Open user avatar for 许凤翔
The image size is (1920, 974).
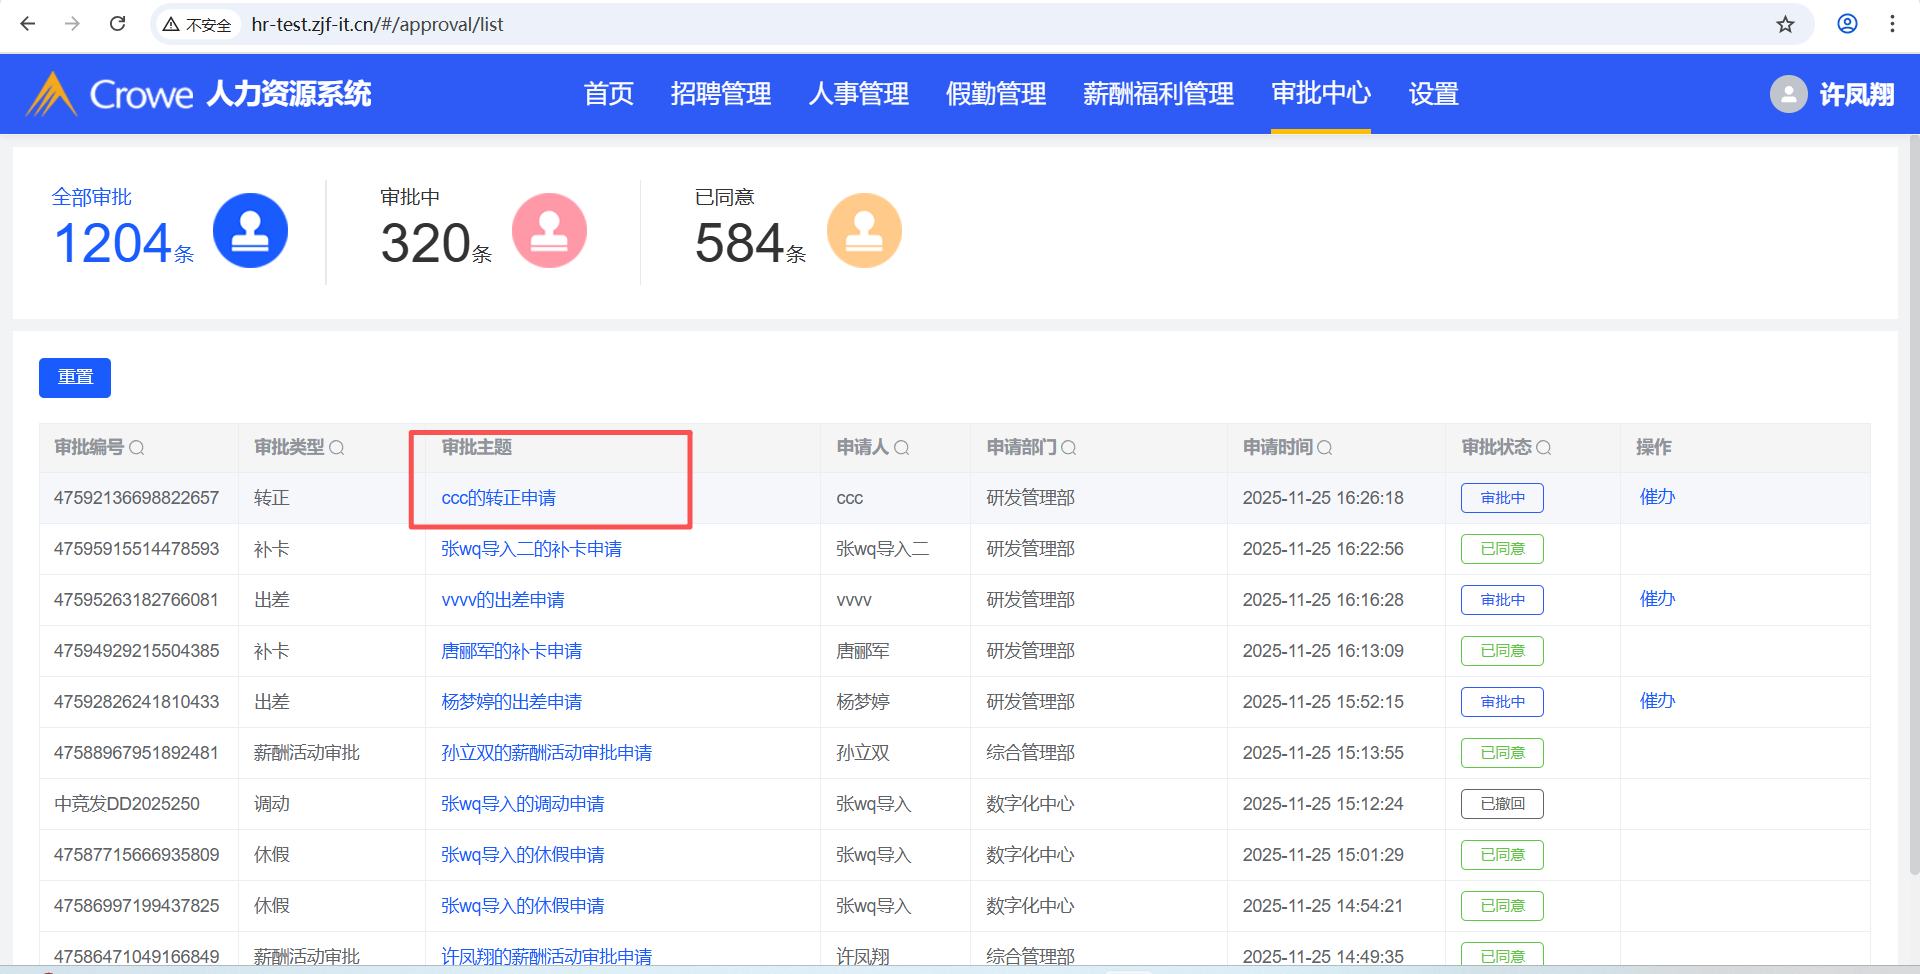1788,94
